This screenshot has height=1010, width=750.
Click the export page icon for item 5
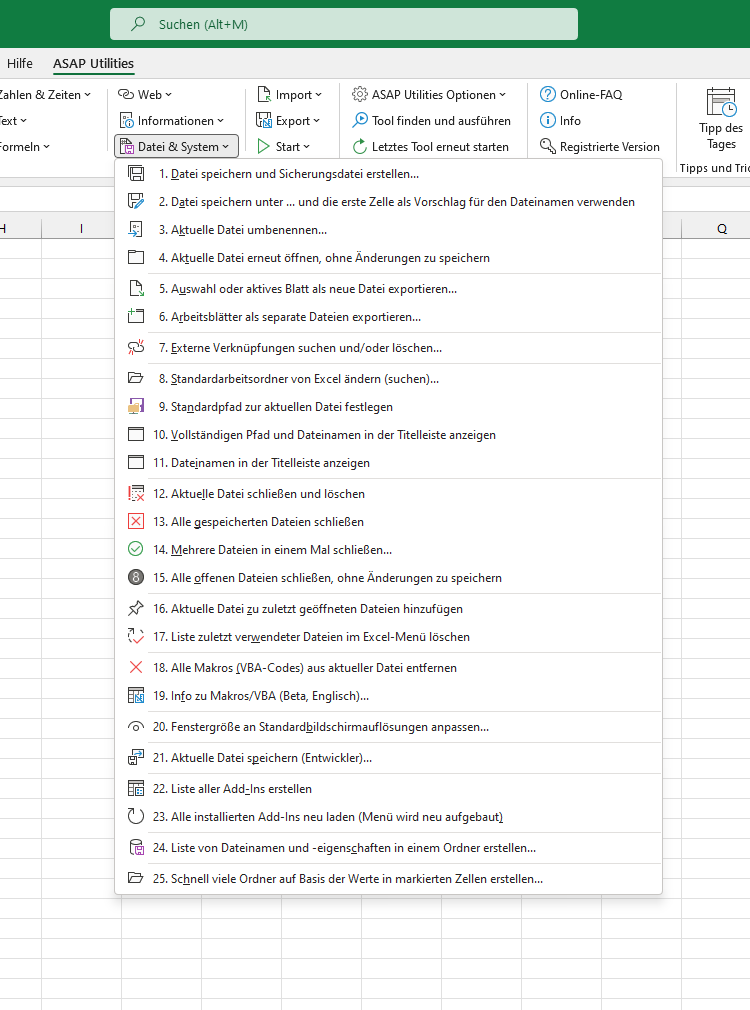click(136, 289)
